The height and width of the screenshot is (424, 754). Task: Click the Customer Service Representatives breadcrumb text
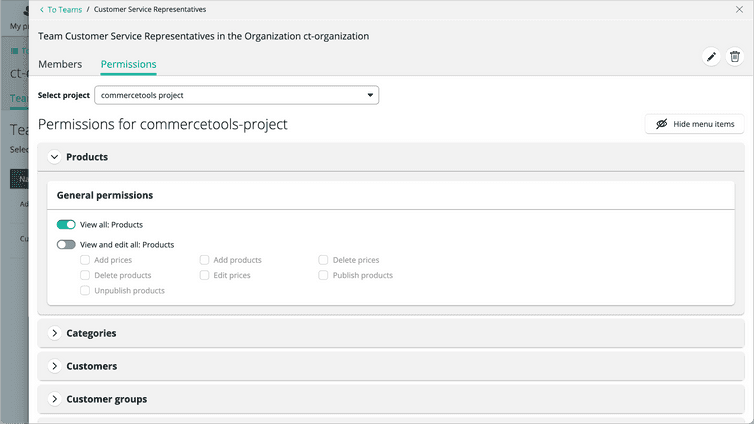[x=150, y=10]
